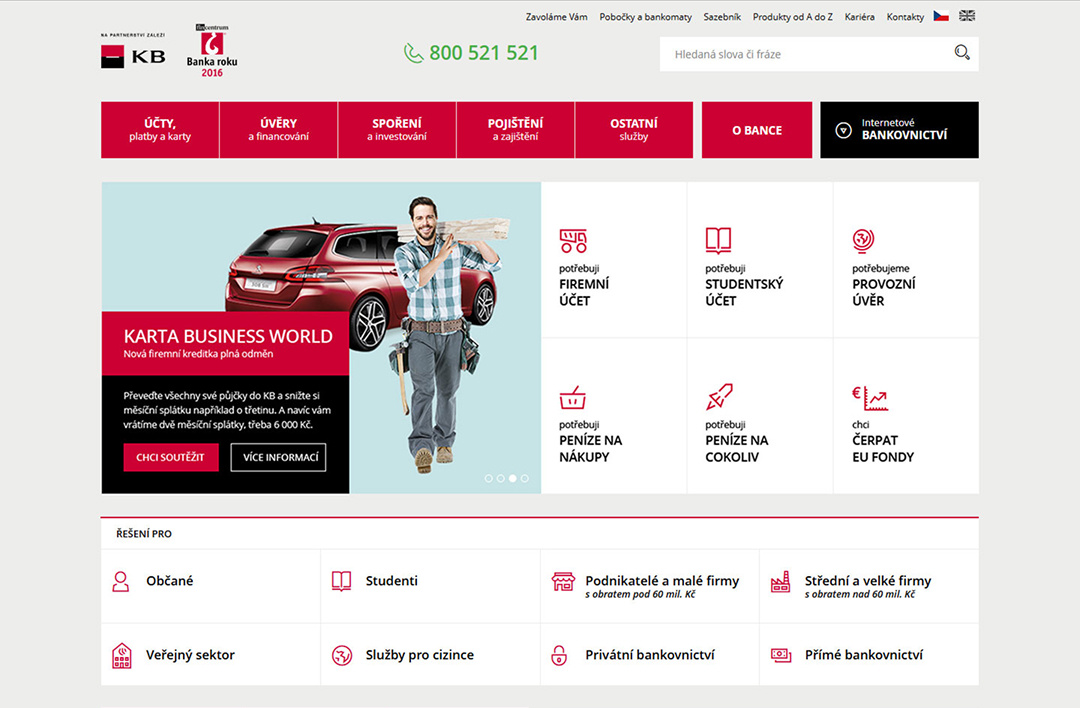Switch to English via UK flag
1080x708 pixels.
click(967, 16)
